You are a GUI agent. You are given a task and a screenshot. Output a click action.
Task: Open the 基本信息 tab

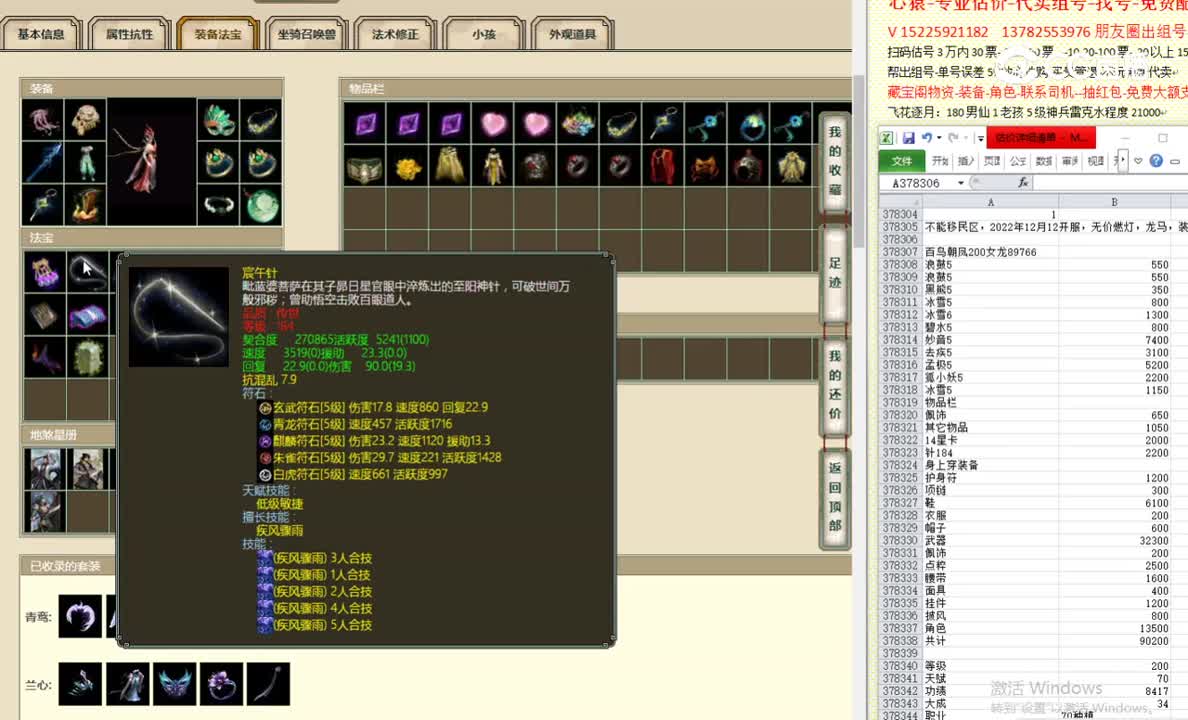pos(41,34)
